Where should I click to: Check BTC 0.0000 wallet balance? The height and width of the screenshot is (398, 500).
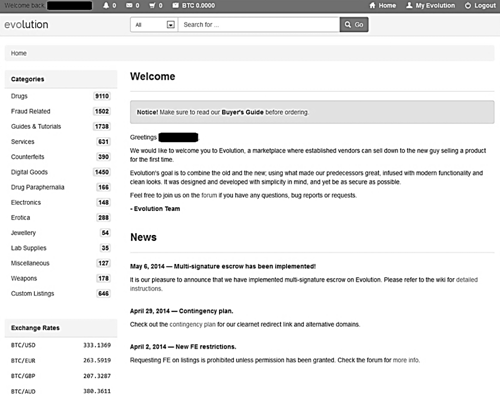tap(193, 5)
